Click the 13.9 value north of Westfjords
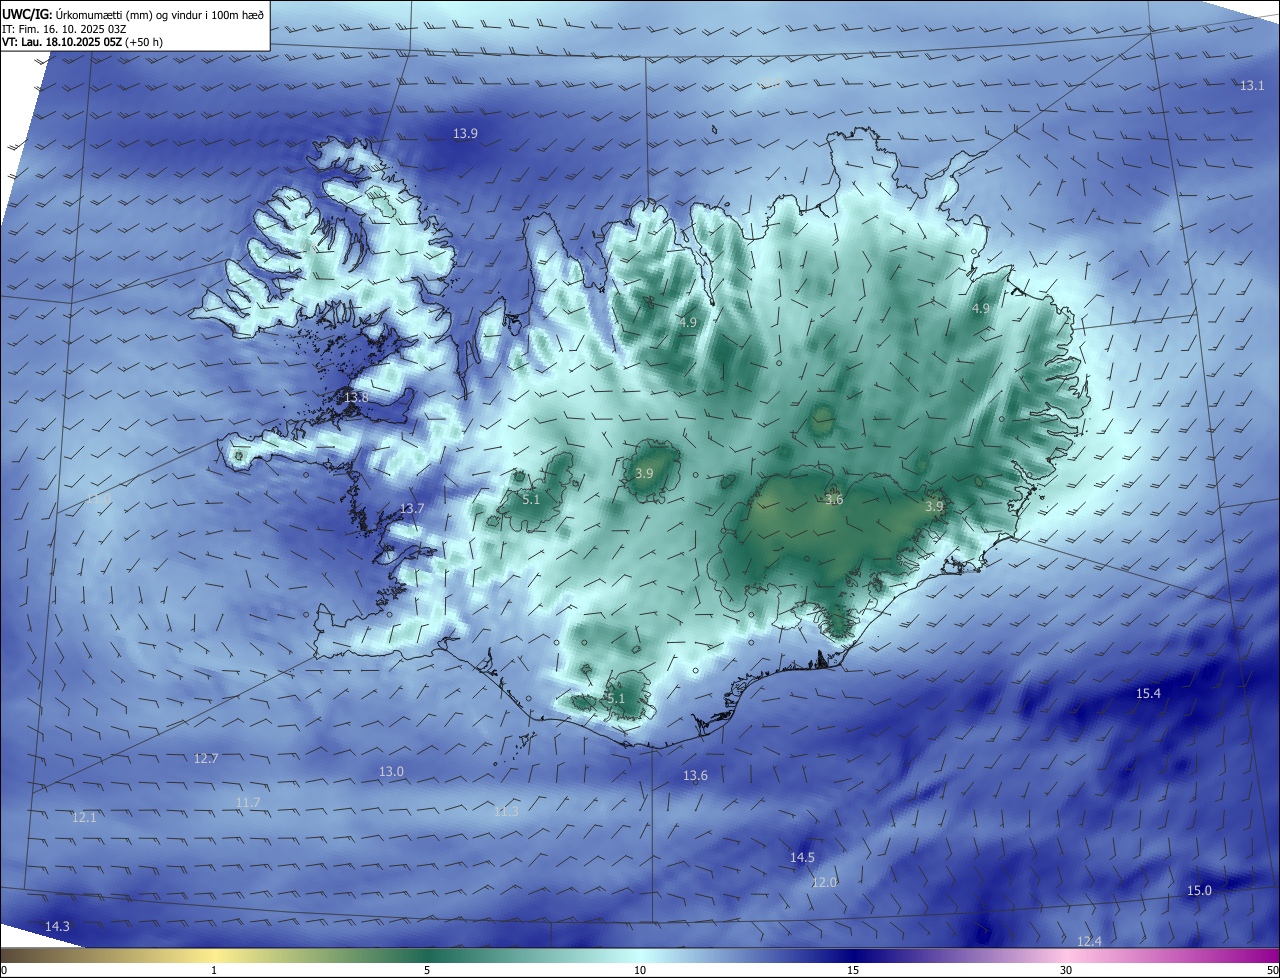This screenshot has width=1280, height=978. point(465,133)
